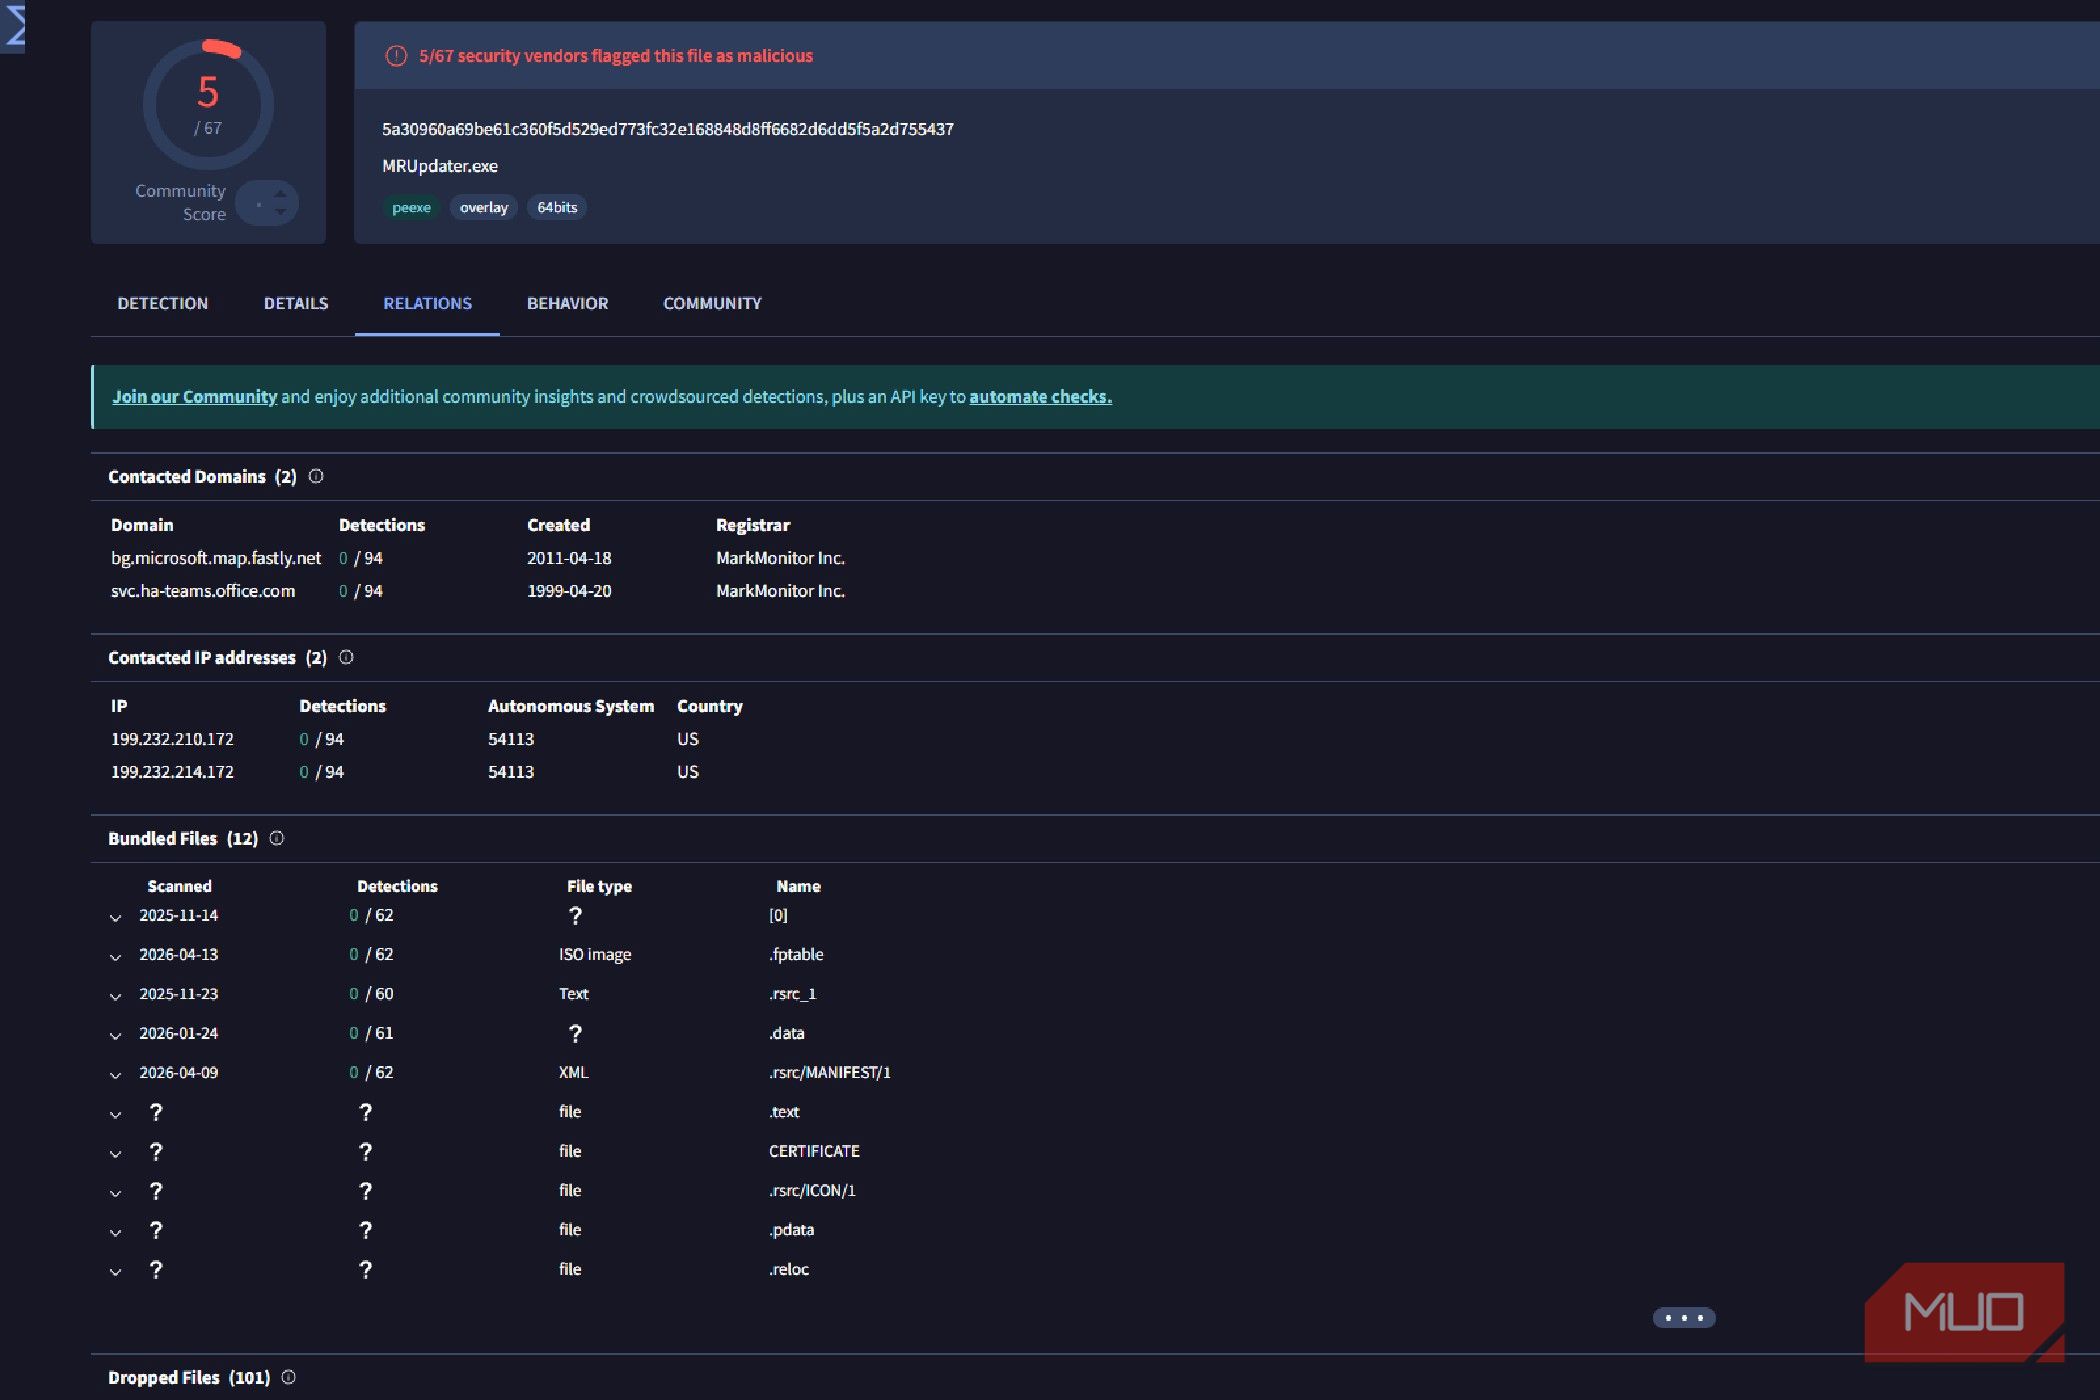
Task: Expand the CERTIFICATE bundled file row
Action: point(115,1153)
